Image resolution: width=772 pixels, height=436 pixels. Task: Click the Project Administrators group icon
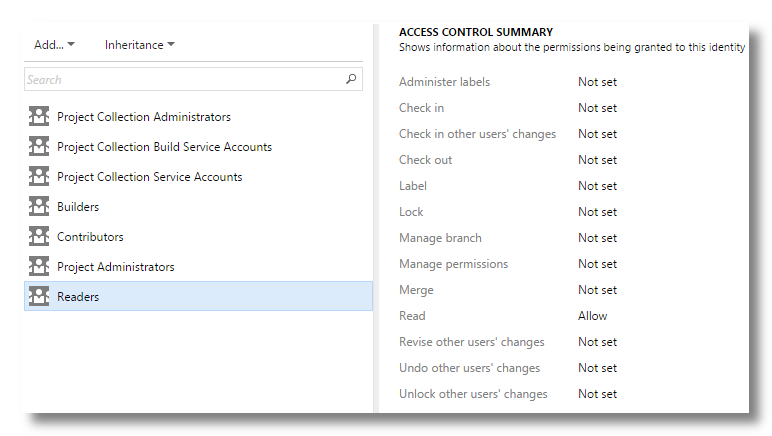point(39,267)
